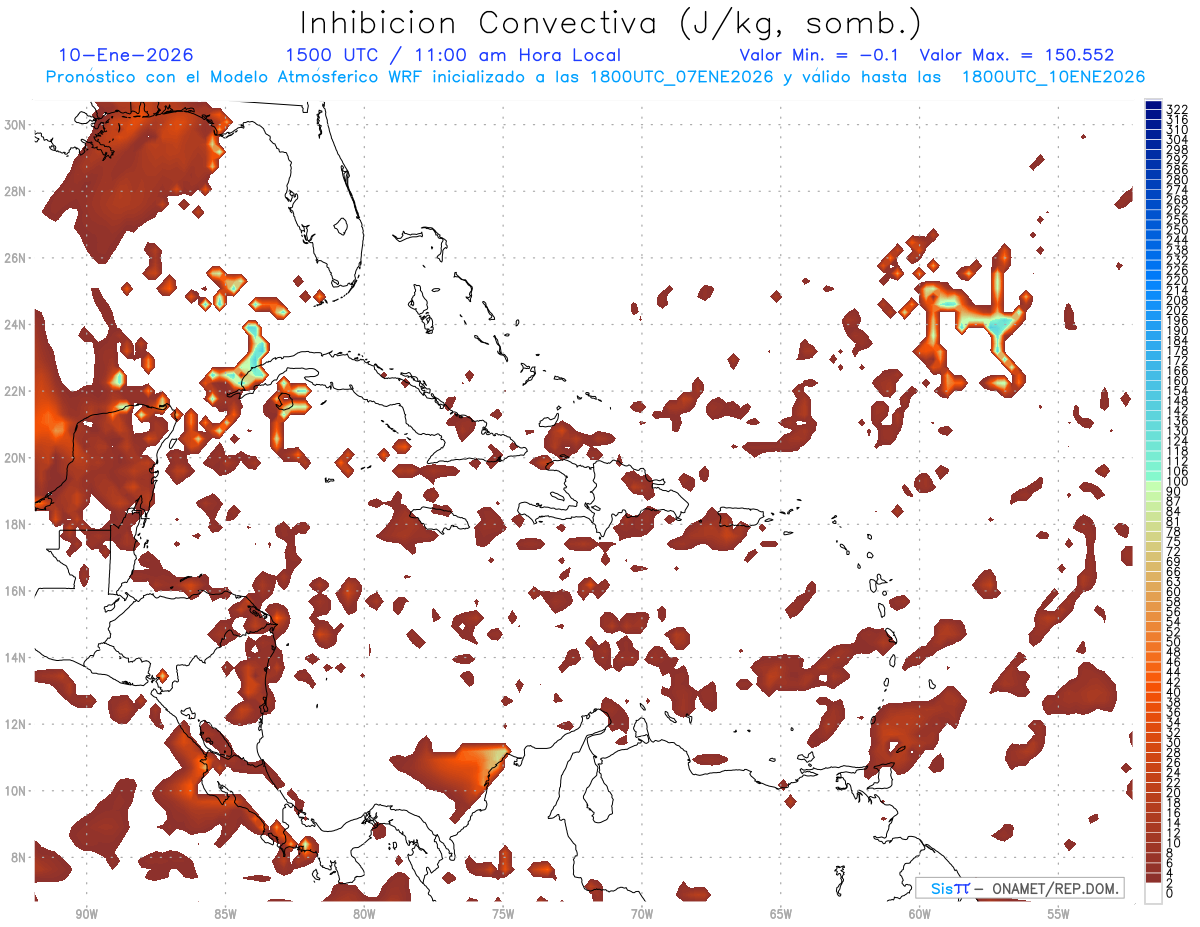
Task: Click the colorbar value label "34"
Action: (1174, 722)
